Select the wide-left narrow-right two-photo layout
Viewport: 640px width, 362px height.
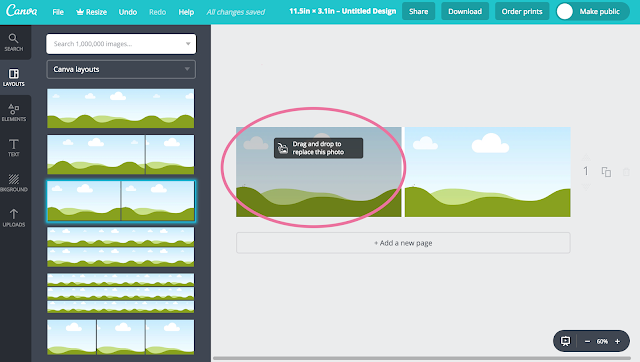121,155
